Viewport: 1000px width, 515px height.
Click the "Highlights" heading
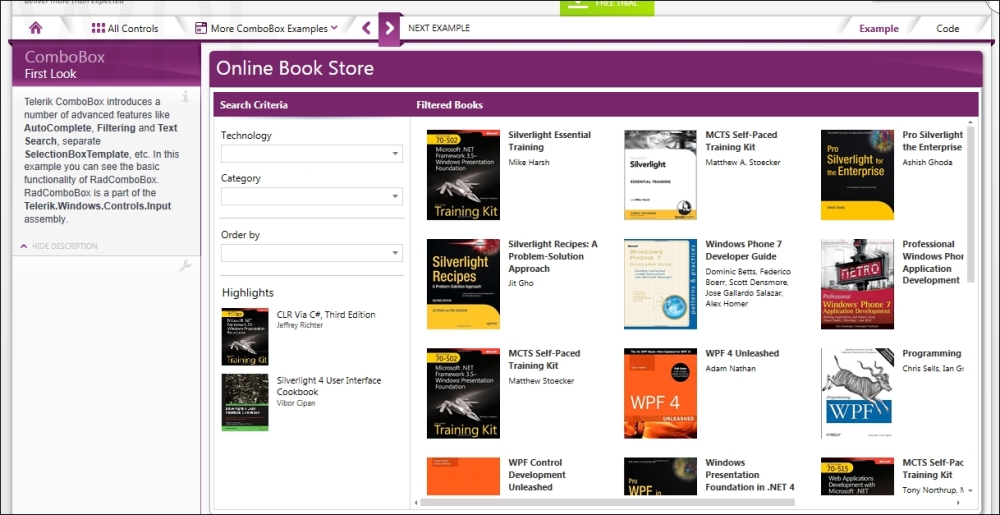pos(247,293)
